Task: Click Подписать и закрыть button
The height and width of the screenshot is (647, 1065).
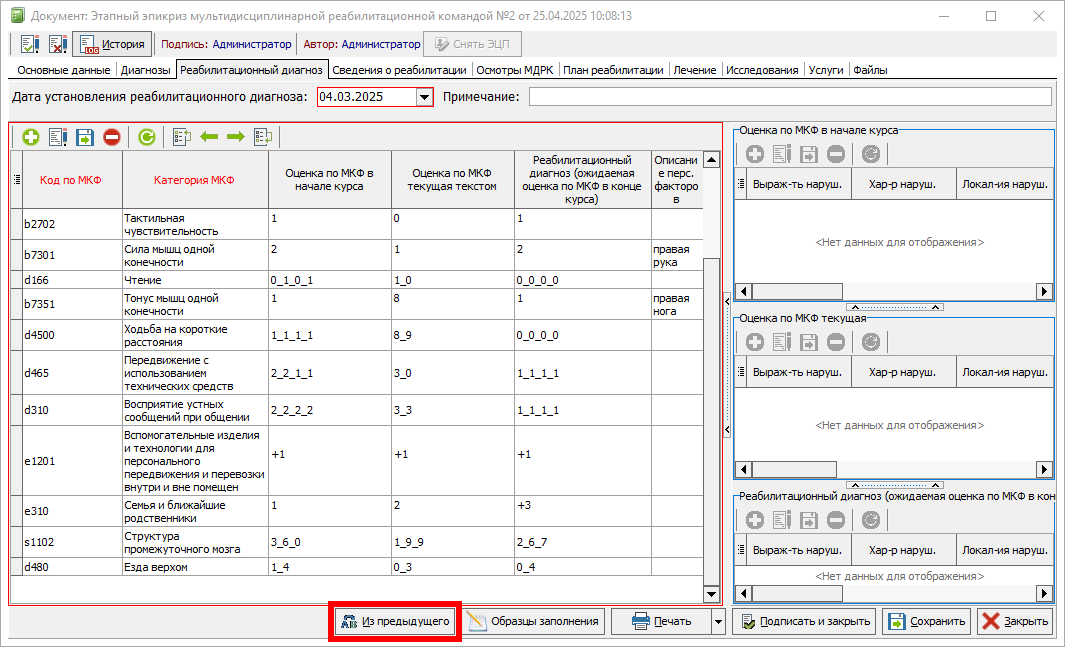Action: (x=804, y=621)
